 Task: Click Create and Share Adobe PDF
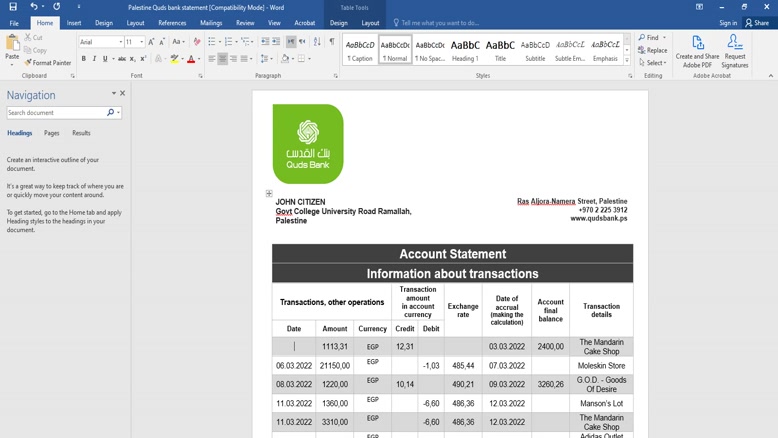(697, 51)
